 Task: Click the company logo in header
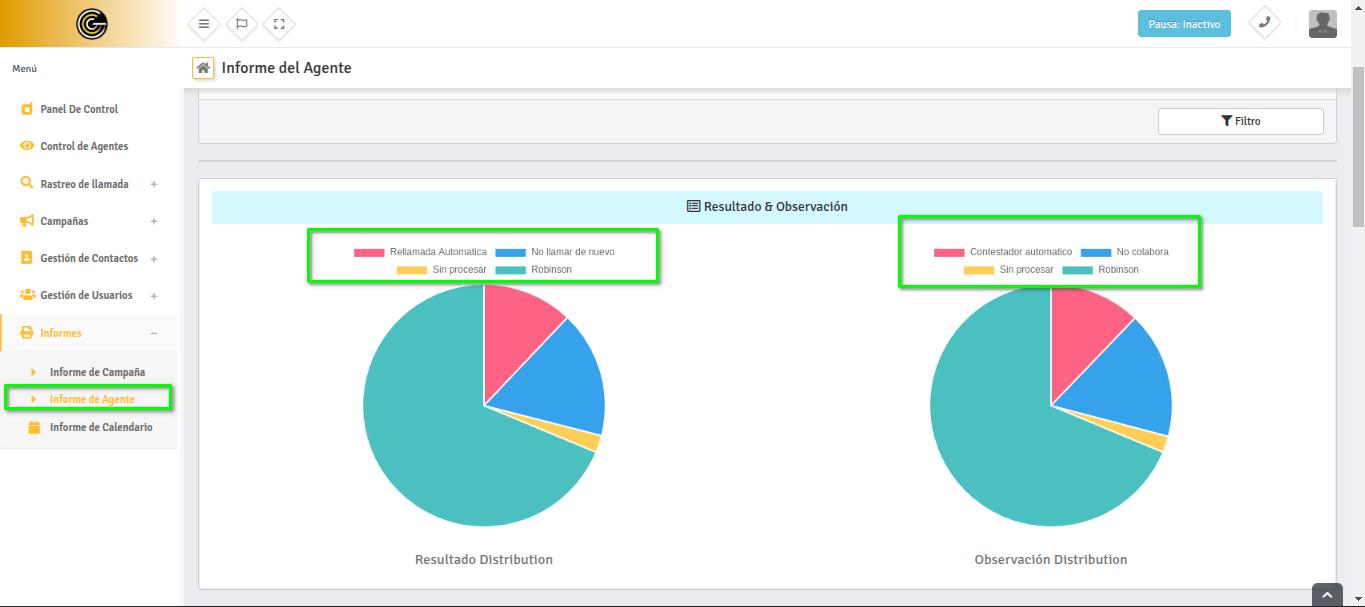92,24
